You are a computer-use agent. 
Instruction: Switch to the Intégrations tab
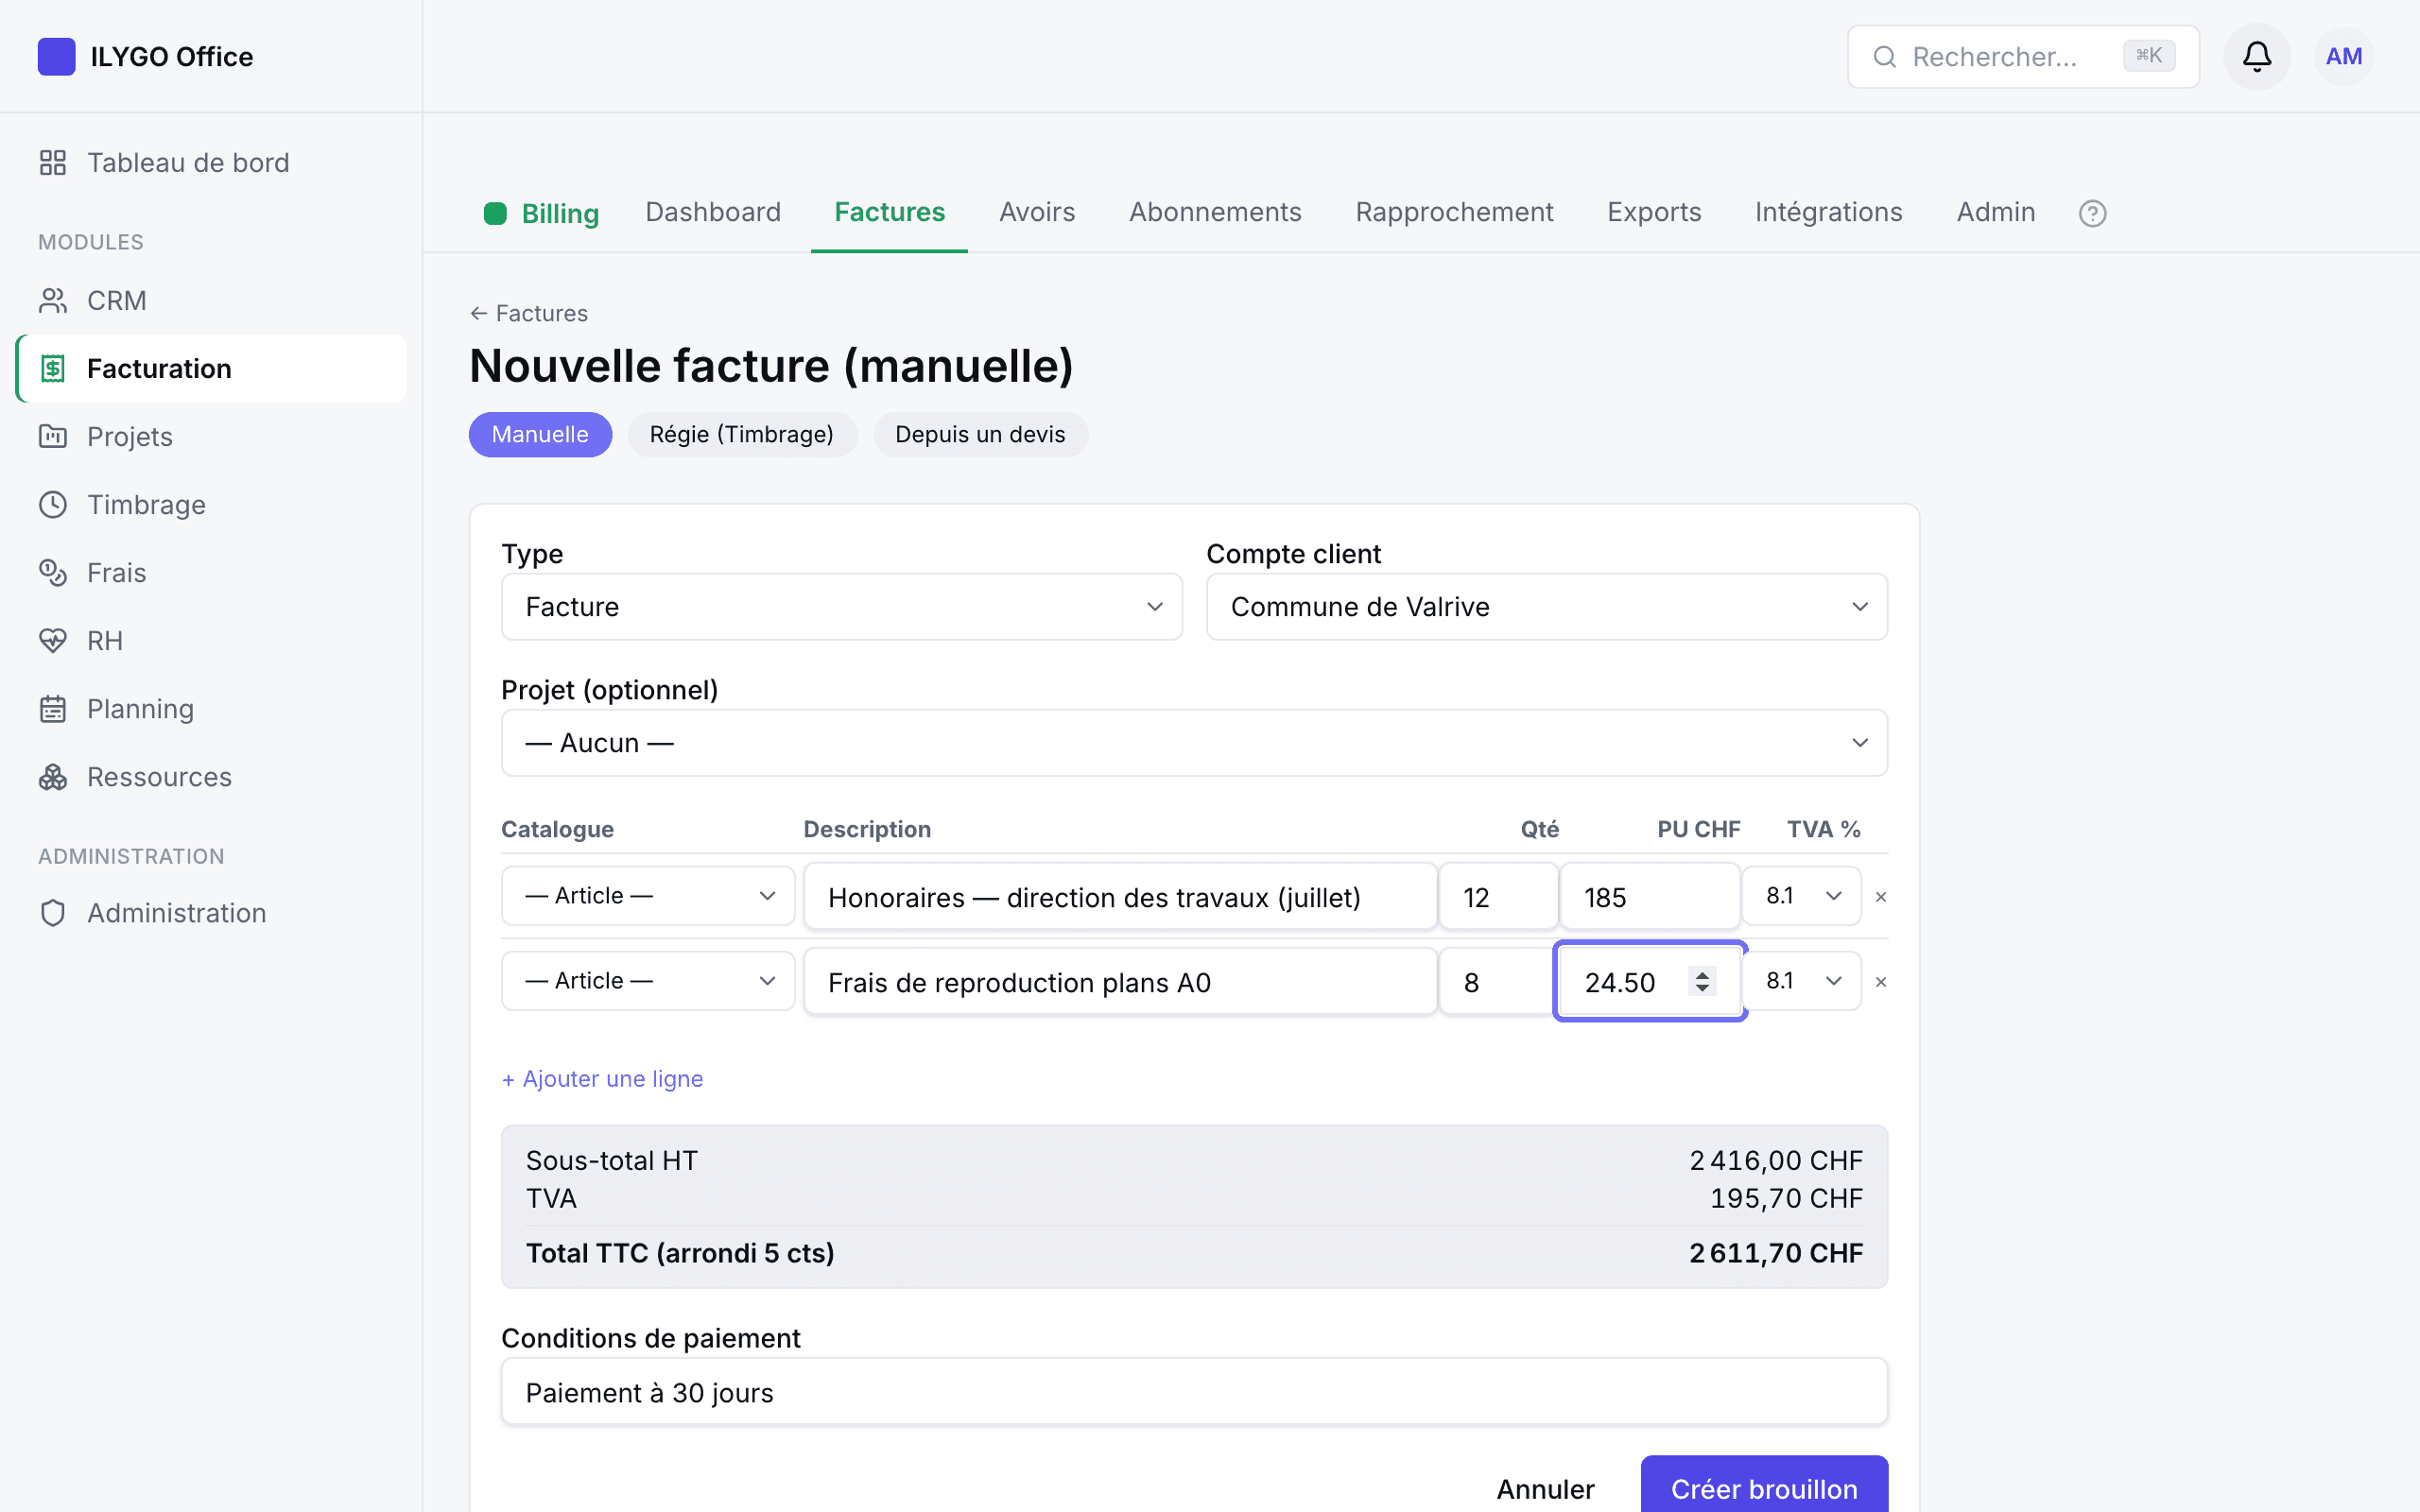[1828, 212]
